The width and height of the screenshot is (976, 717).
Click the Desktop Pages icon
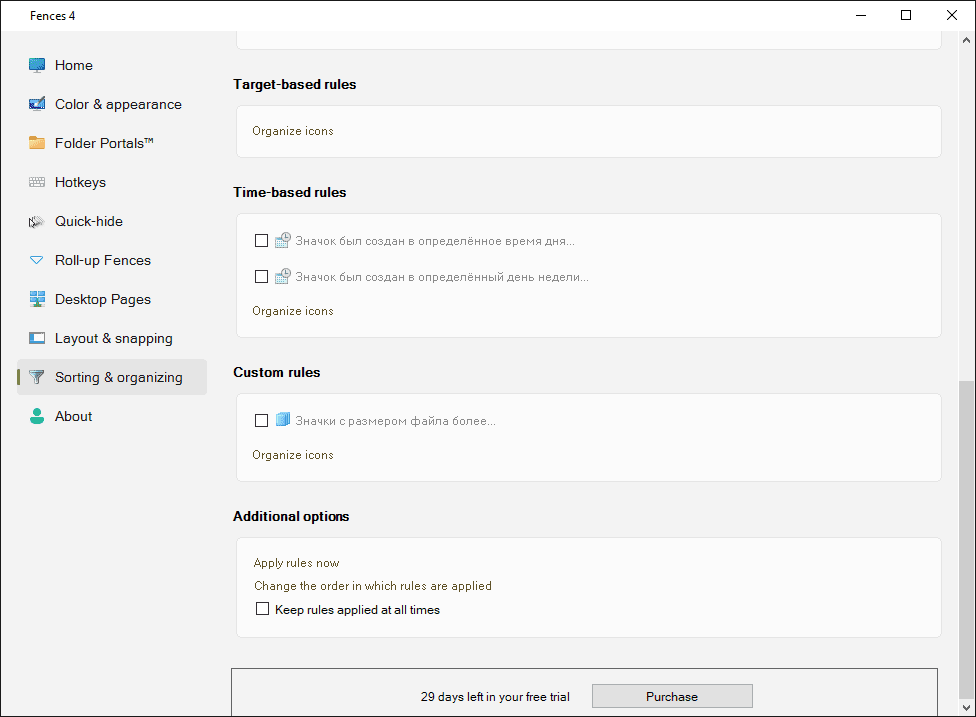(37, 299)
